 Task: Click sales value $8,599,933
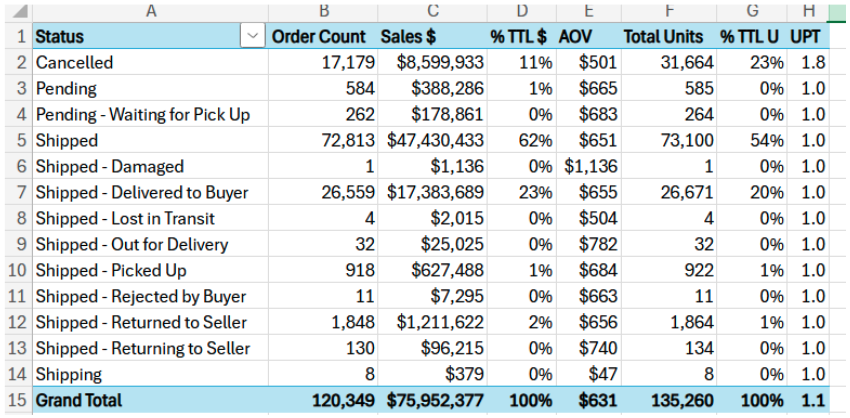click(x=432, y=62)
